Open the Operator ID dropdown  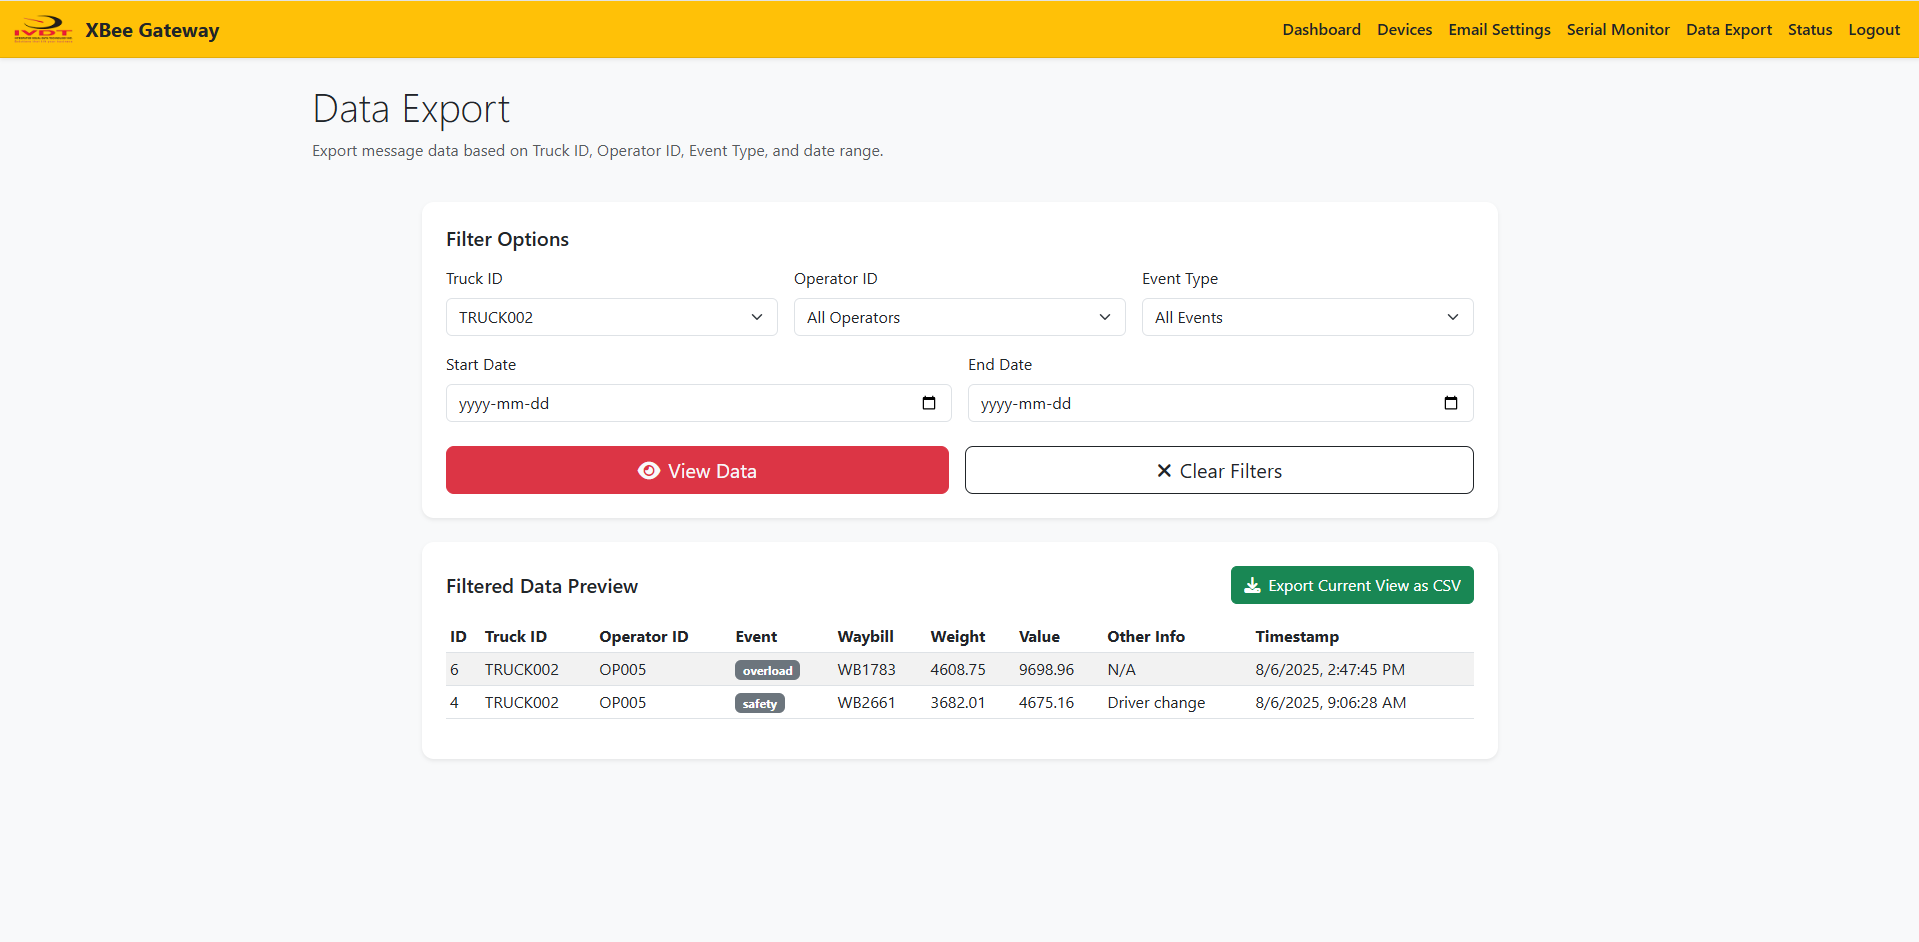(959, 317)
